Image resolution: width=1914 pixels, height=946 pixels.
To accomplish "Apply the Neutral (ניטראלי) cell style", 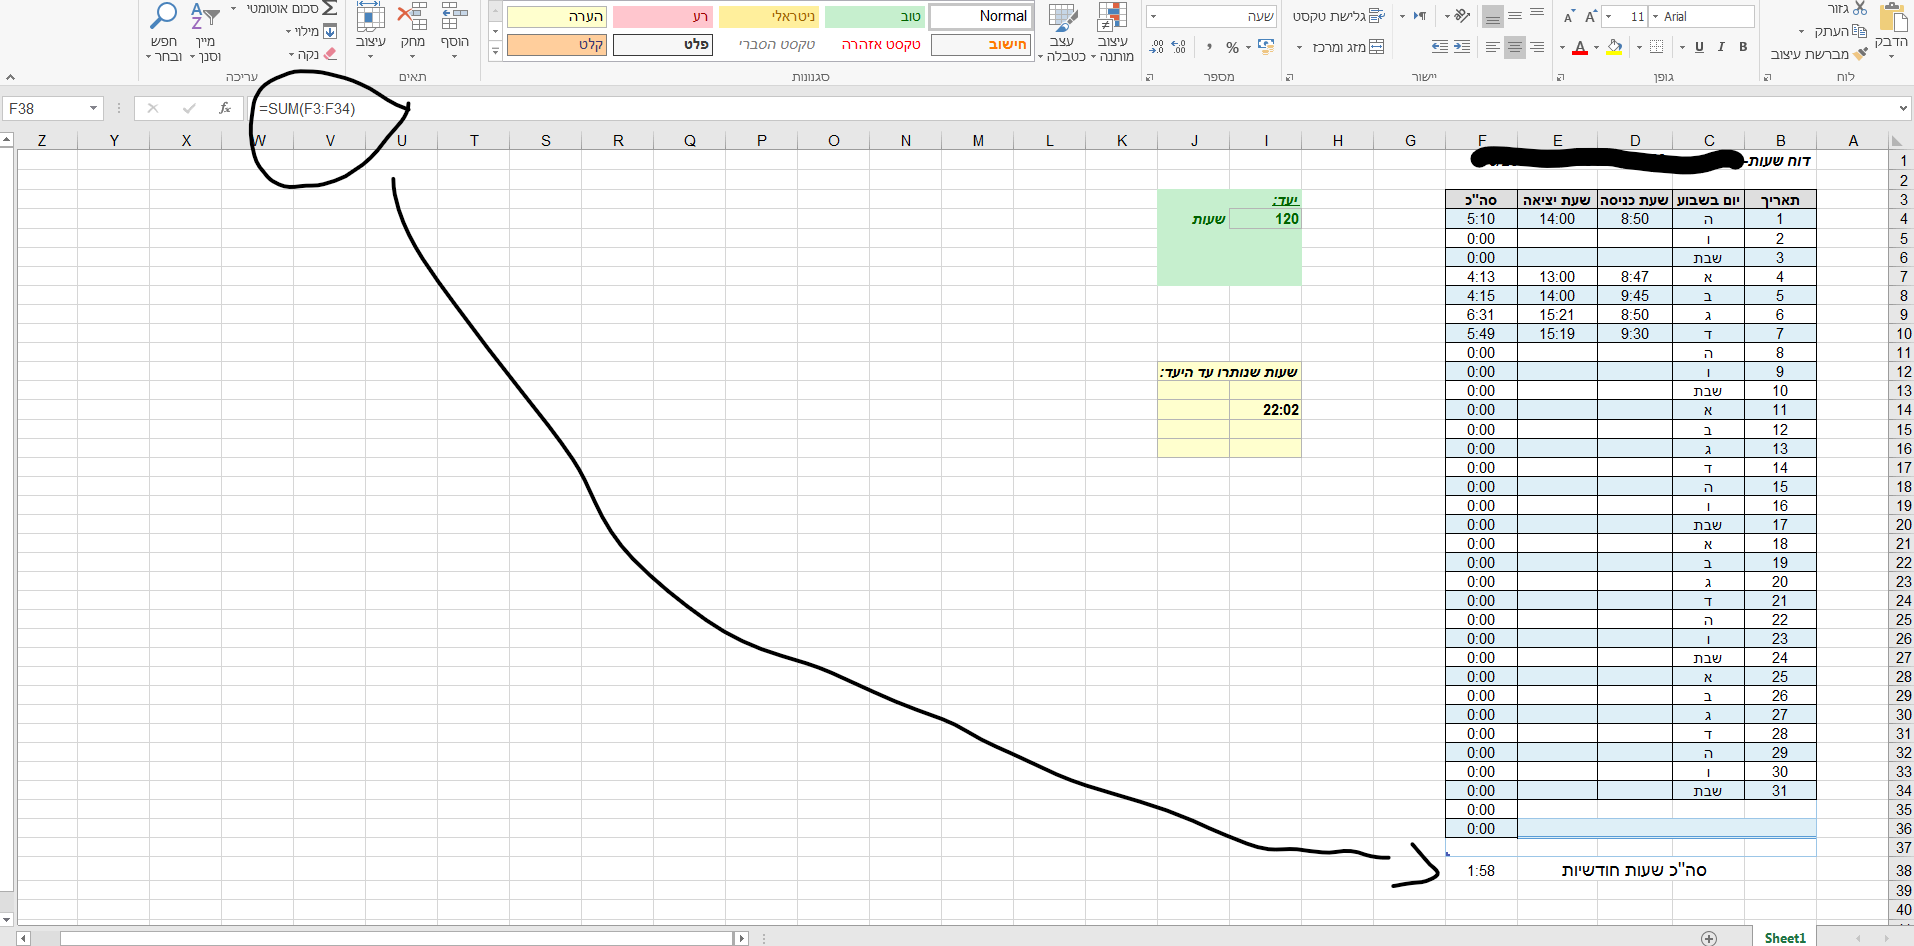I will point(768,16).
